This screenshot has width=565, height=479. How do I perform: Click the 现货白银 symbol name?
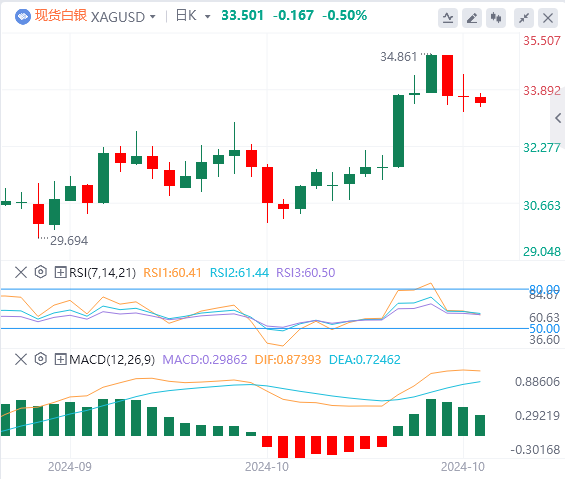(61, 16)
